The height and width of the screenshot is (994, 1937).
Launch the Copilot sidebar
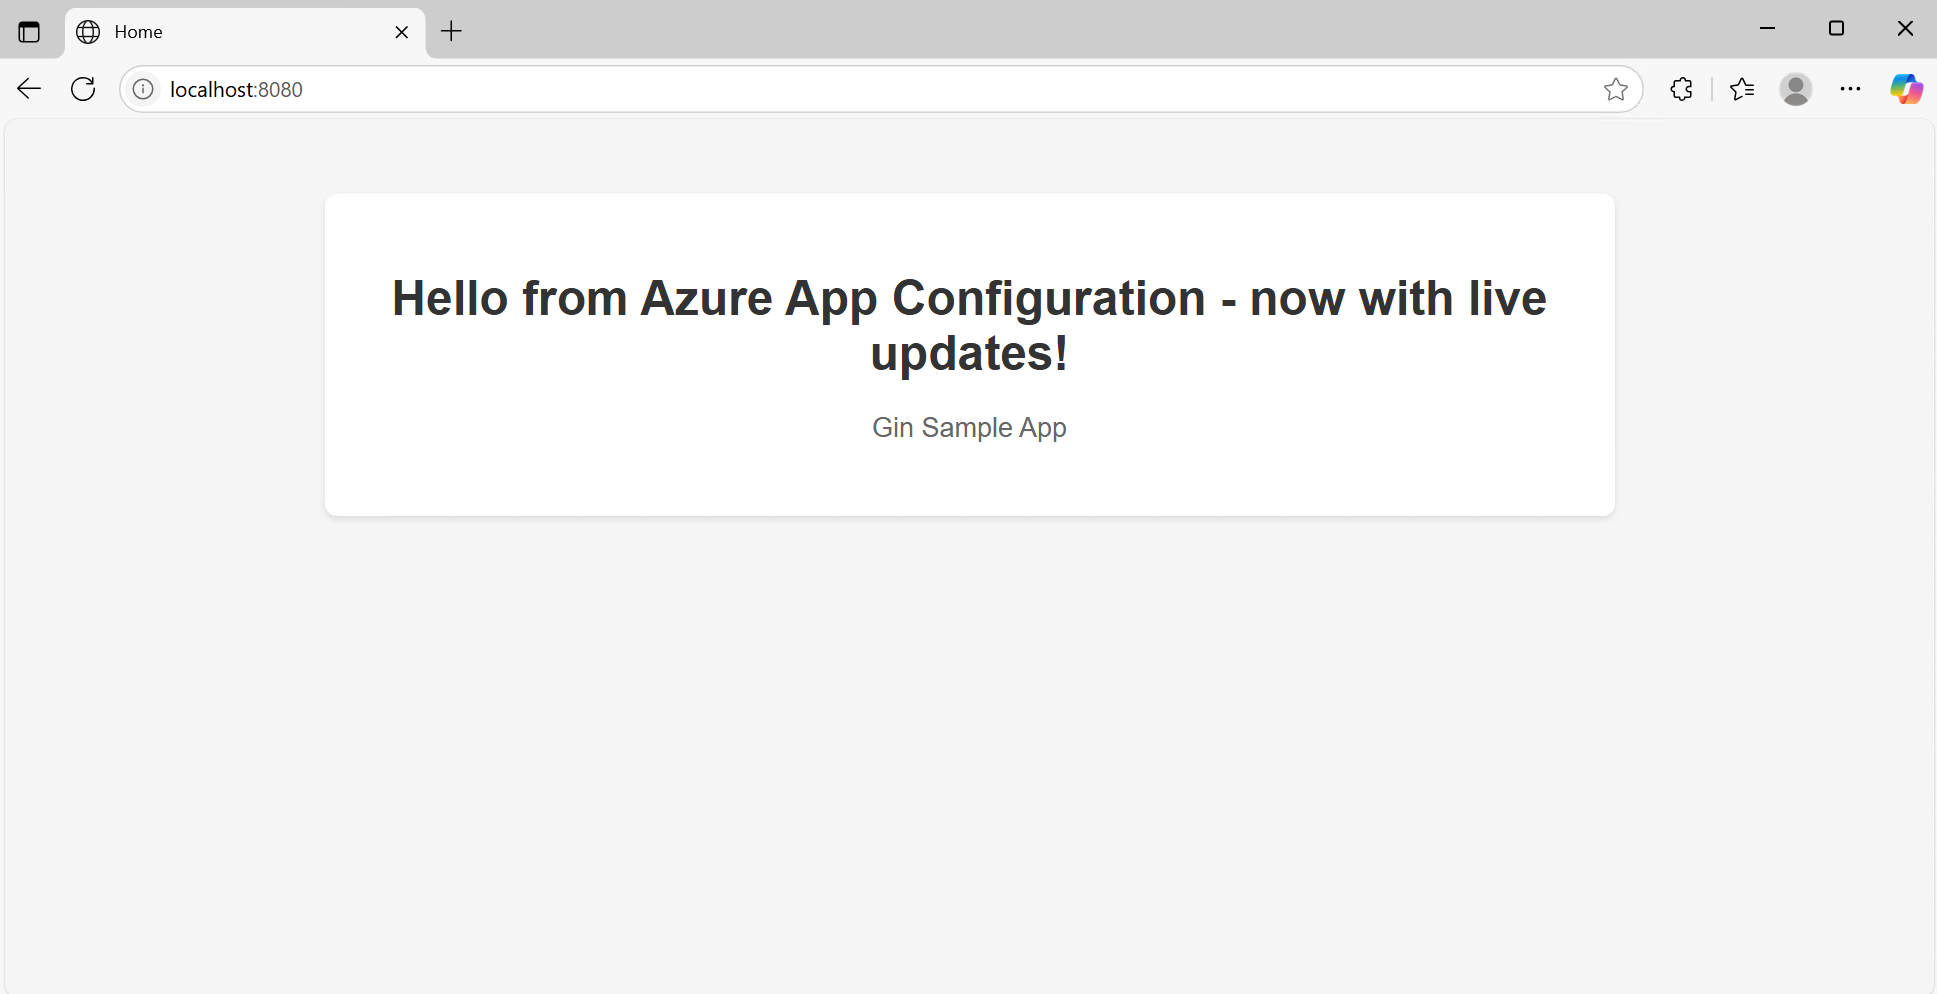pos(1906,89)
